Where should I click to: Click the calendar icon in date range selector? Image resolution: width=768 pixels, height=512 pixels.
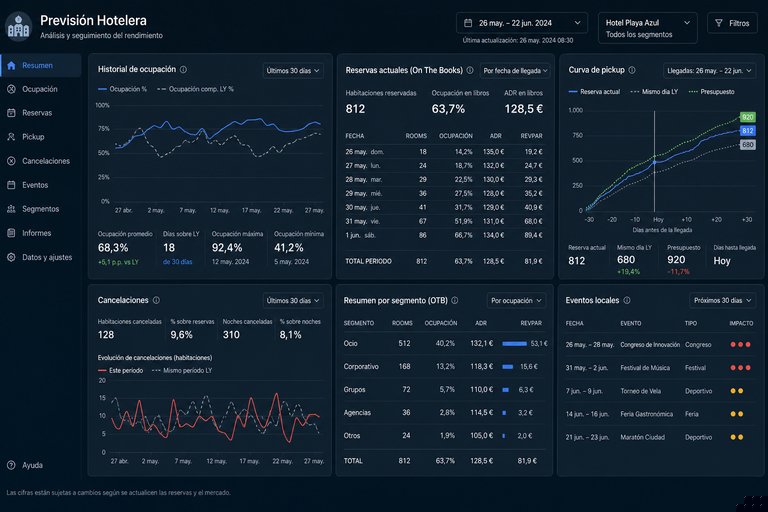point(468,23)
